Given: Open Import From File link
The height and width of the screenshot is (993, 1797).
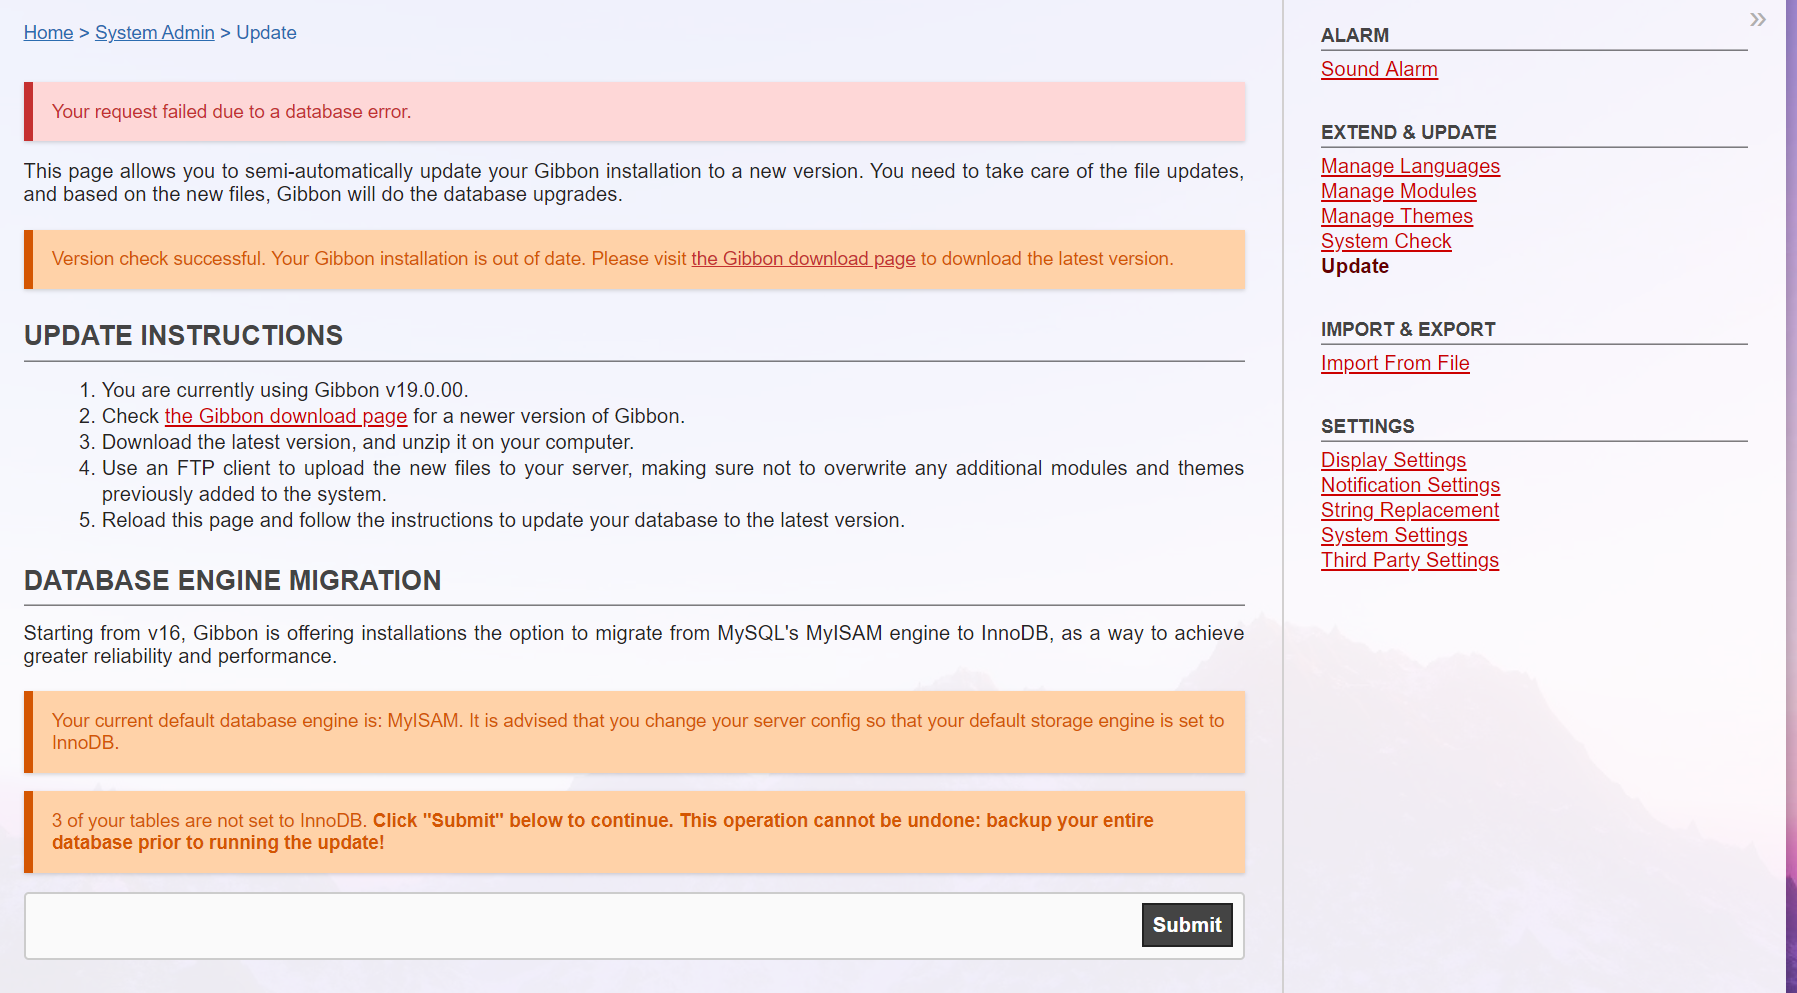Looking at the screenshot, I should [1395, 363].
